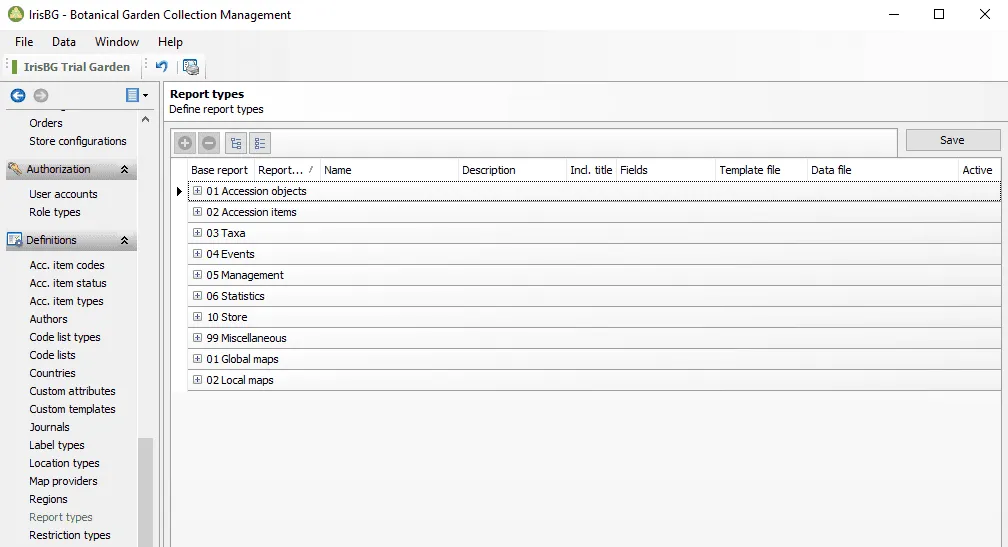The width and height of the screenshot is (1008, 547).
Task: Open the Data menu
Action: (64, 42)
